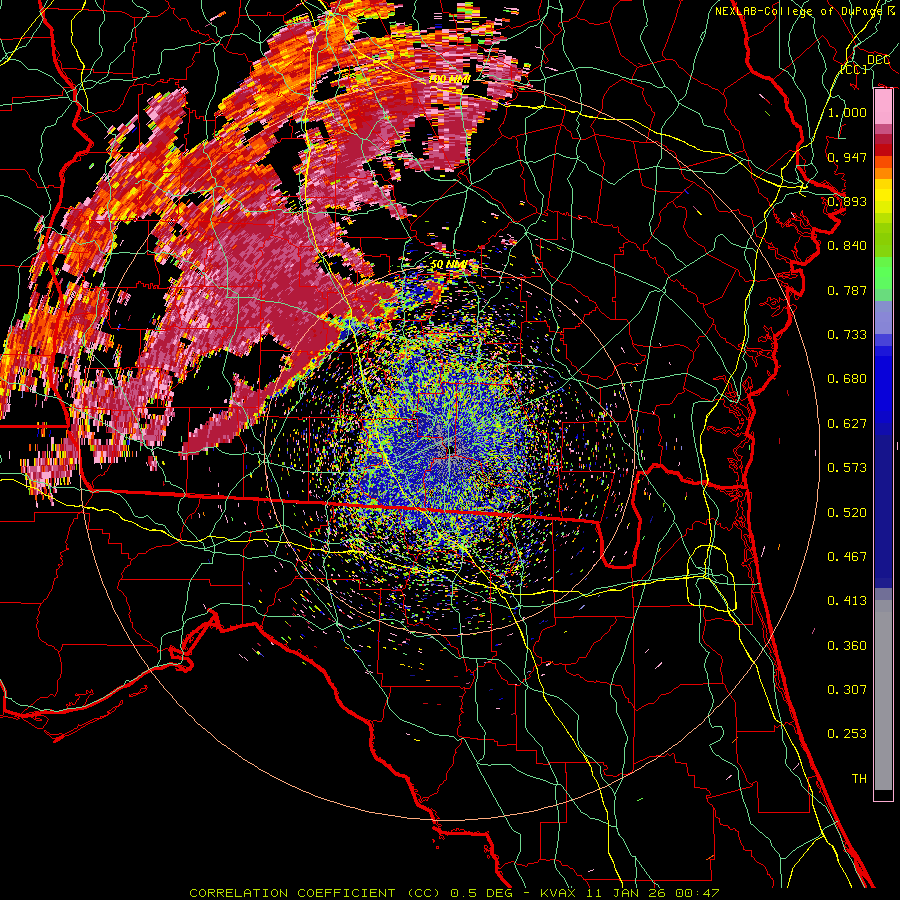Select the 0.733 legend value
This screenshot has height=900, width=900.
pyautogui.click(x=847, y=335)
